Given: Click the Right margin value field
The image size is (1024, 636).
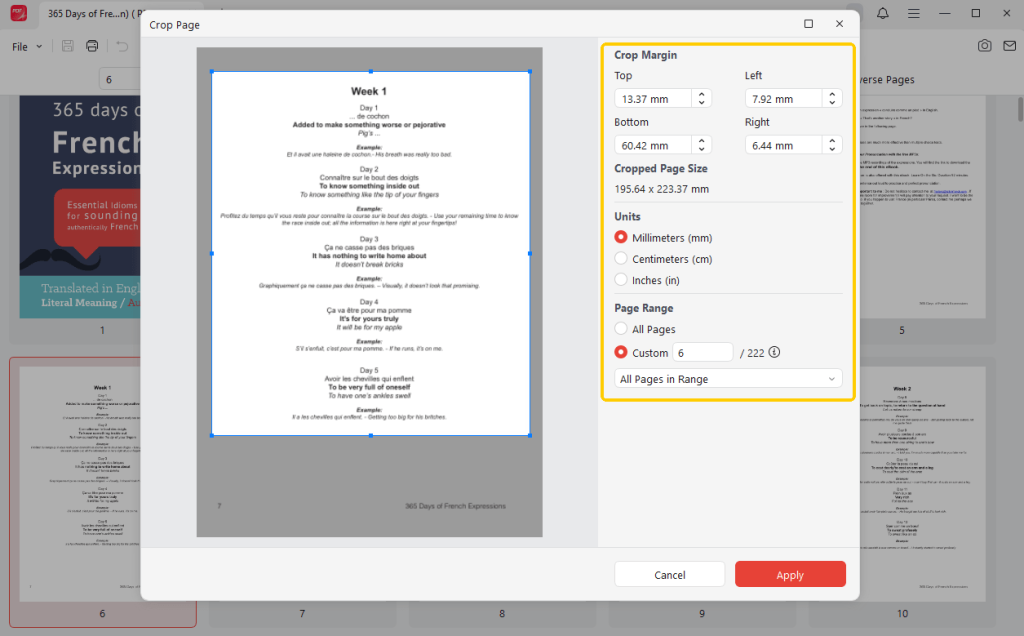Looking at the screenshot, I should (x=783, y=145).
